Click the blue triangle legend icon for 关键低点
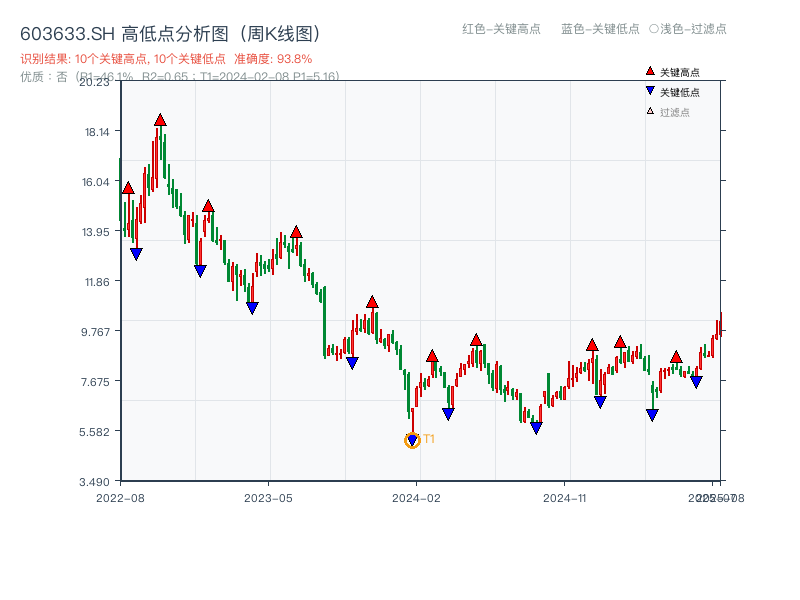The width and height of the screenshot is (800, 600). [x=650, y=92]
